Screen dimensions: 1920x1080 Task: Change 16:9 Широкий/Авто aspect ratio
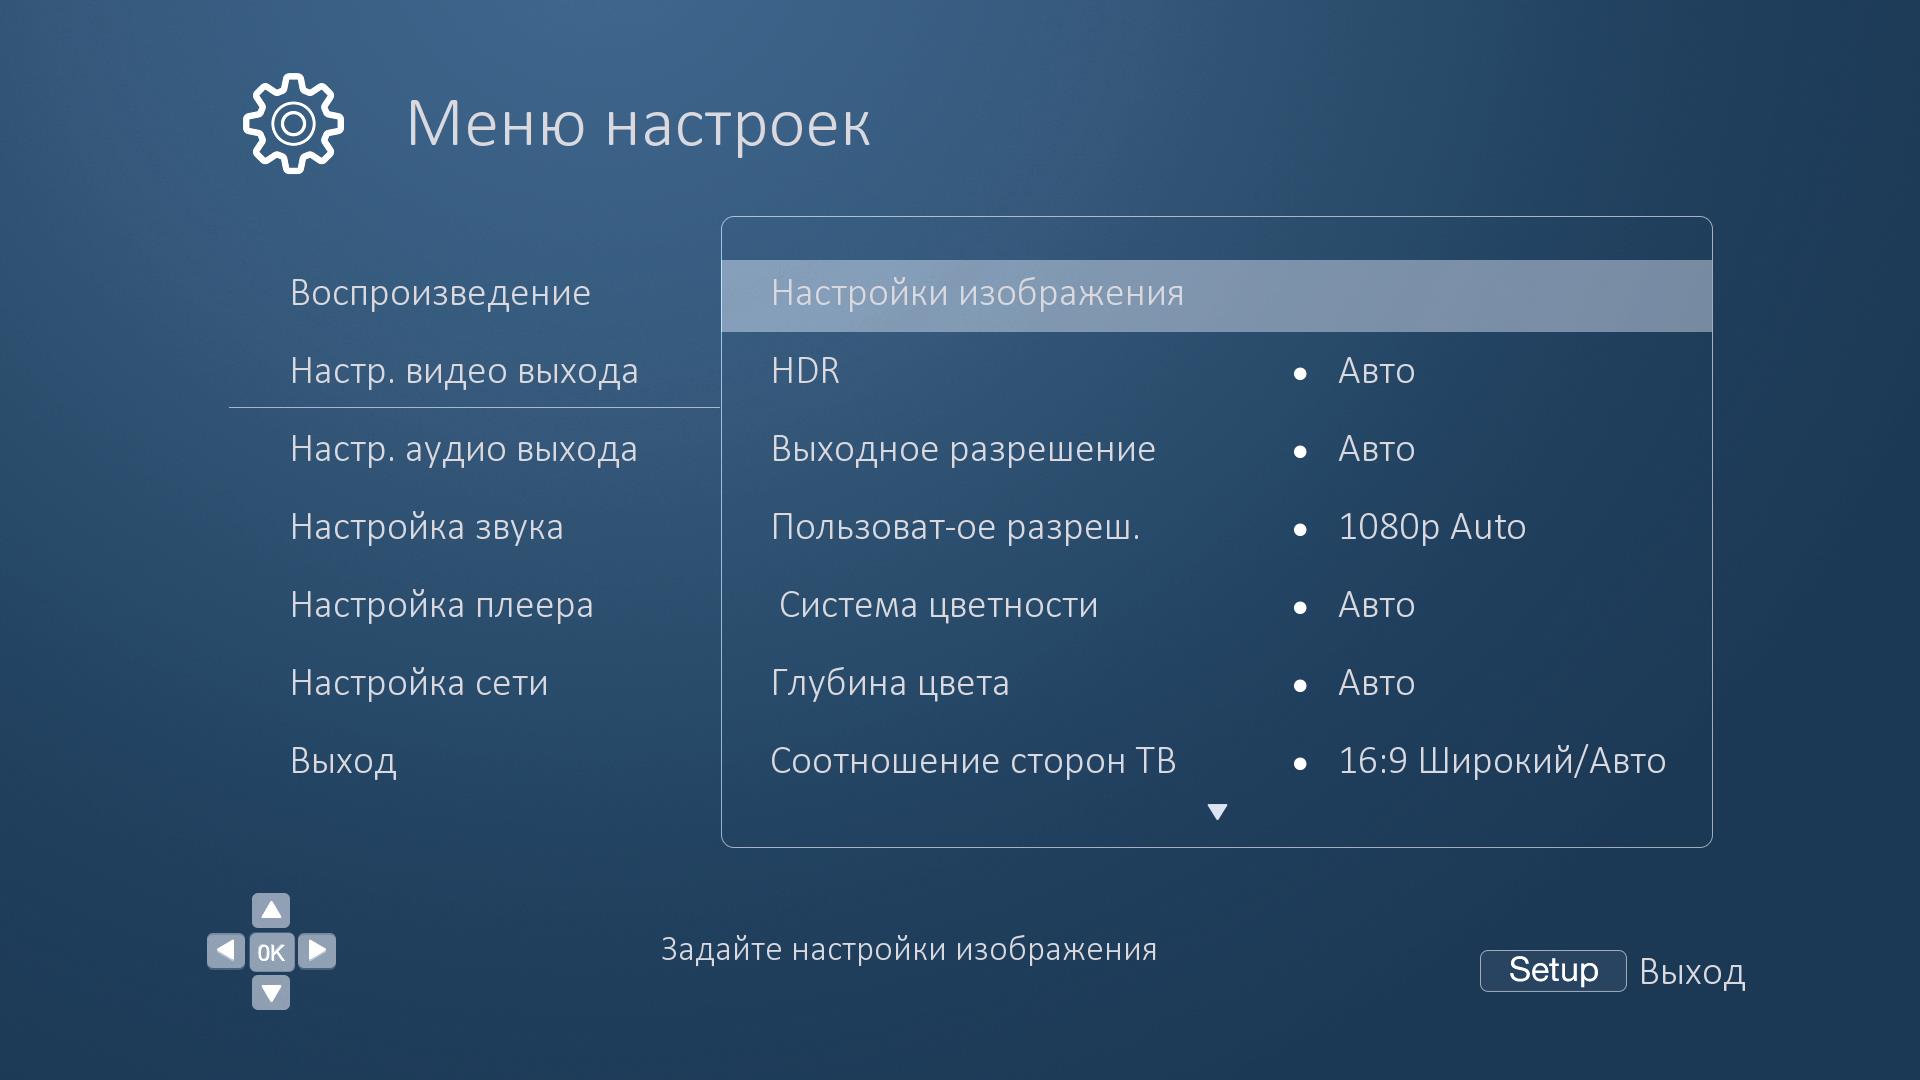coord(1501,761)
